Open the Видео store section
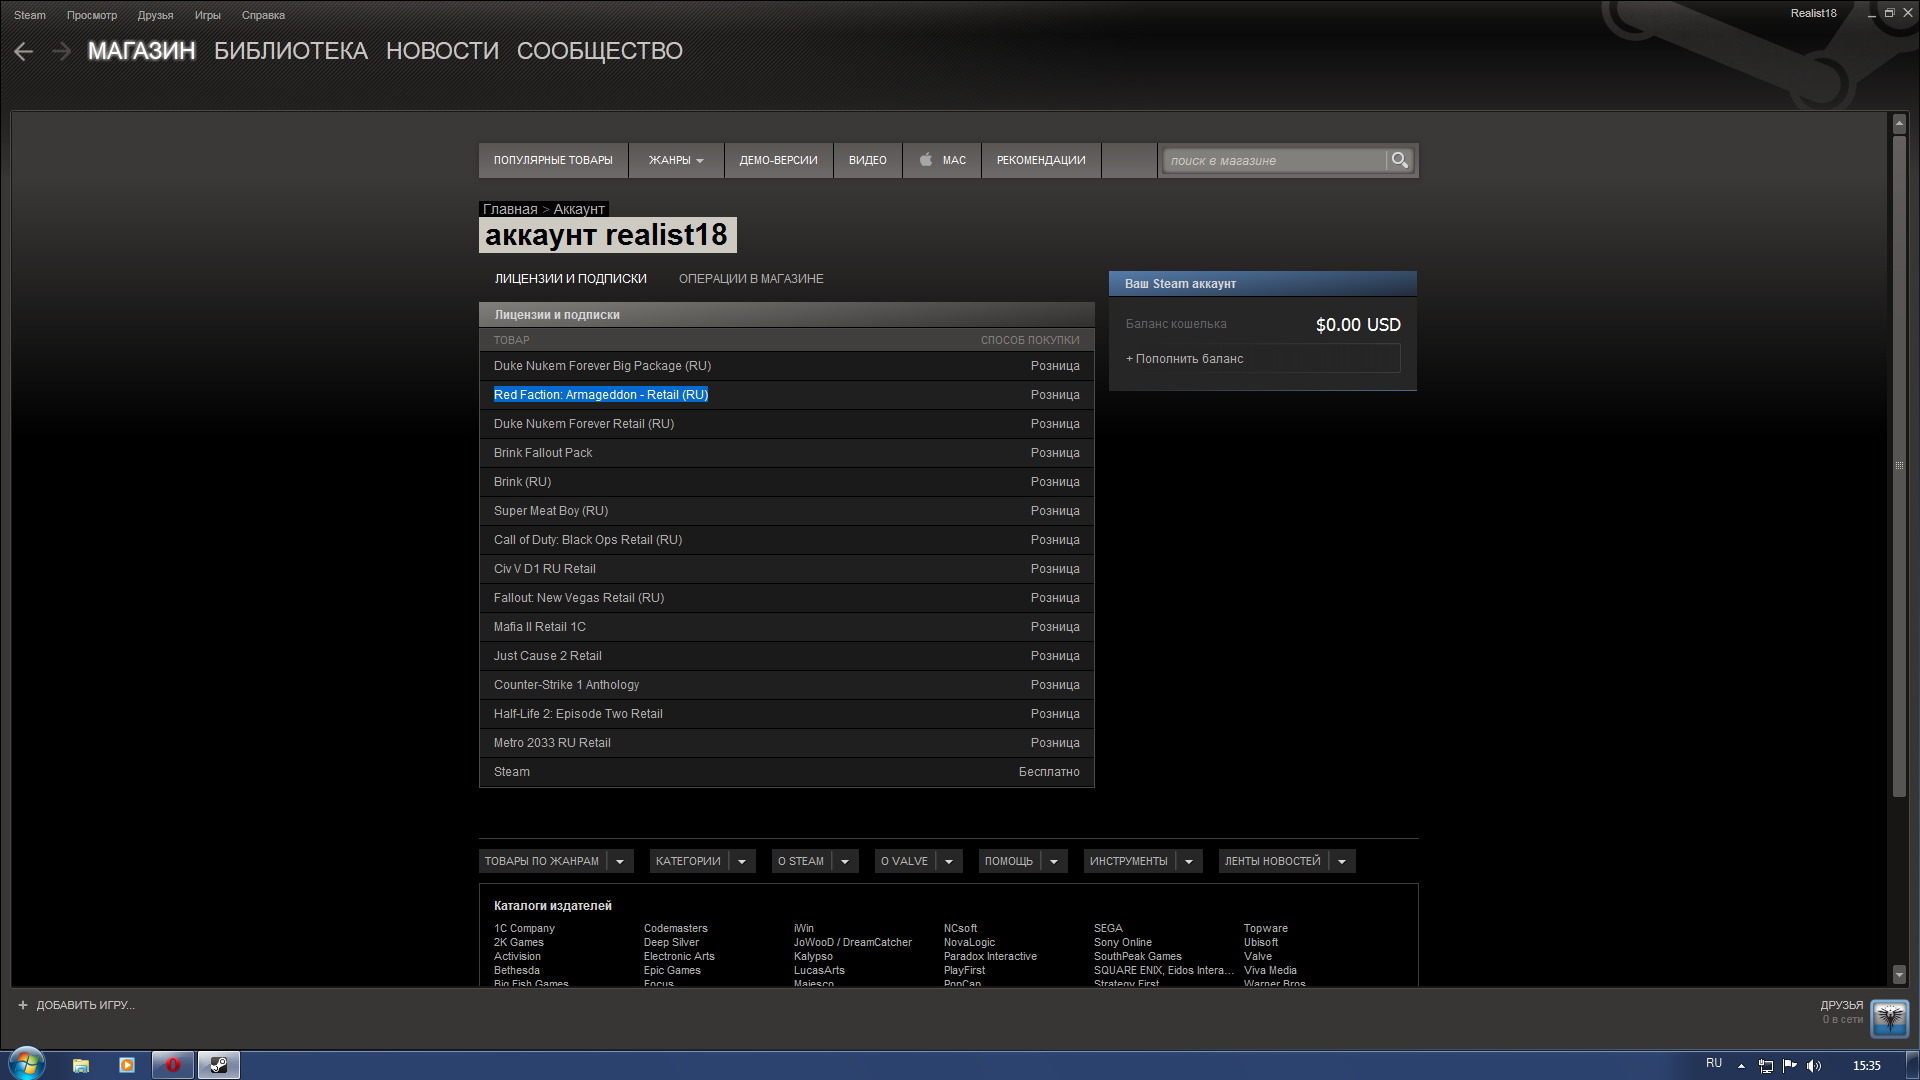Viewport: 1920px width, 1080px height. click(x=868, y=160)
